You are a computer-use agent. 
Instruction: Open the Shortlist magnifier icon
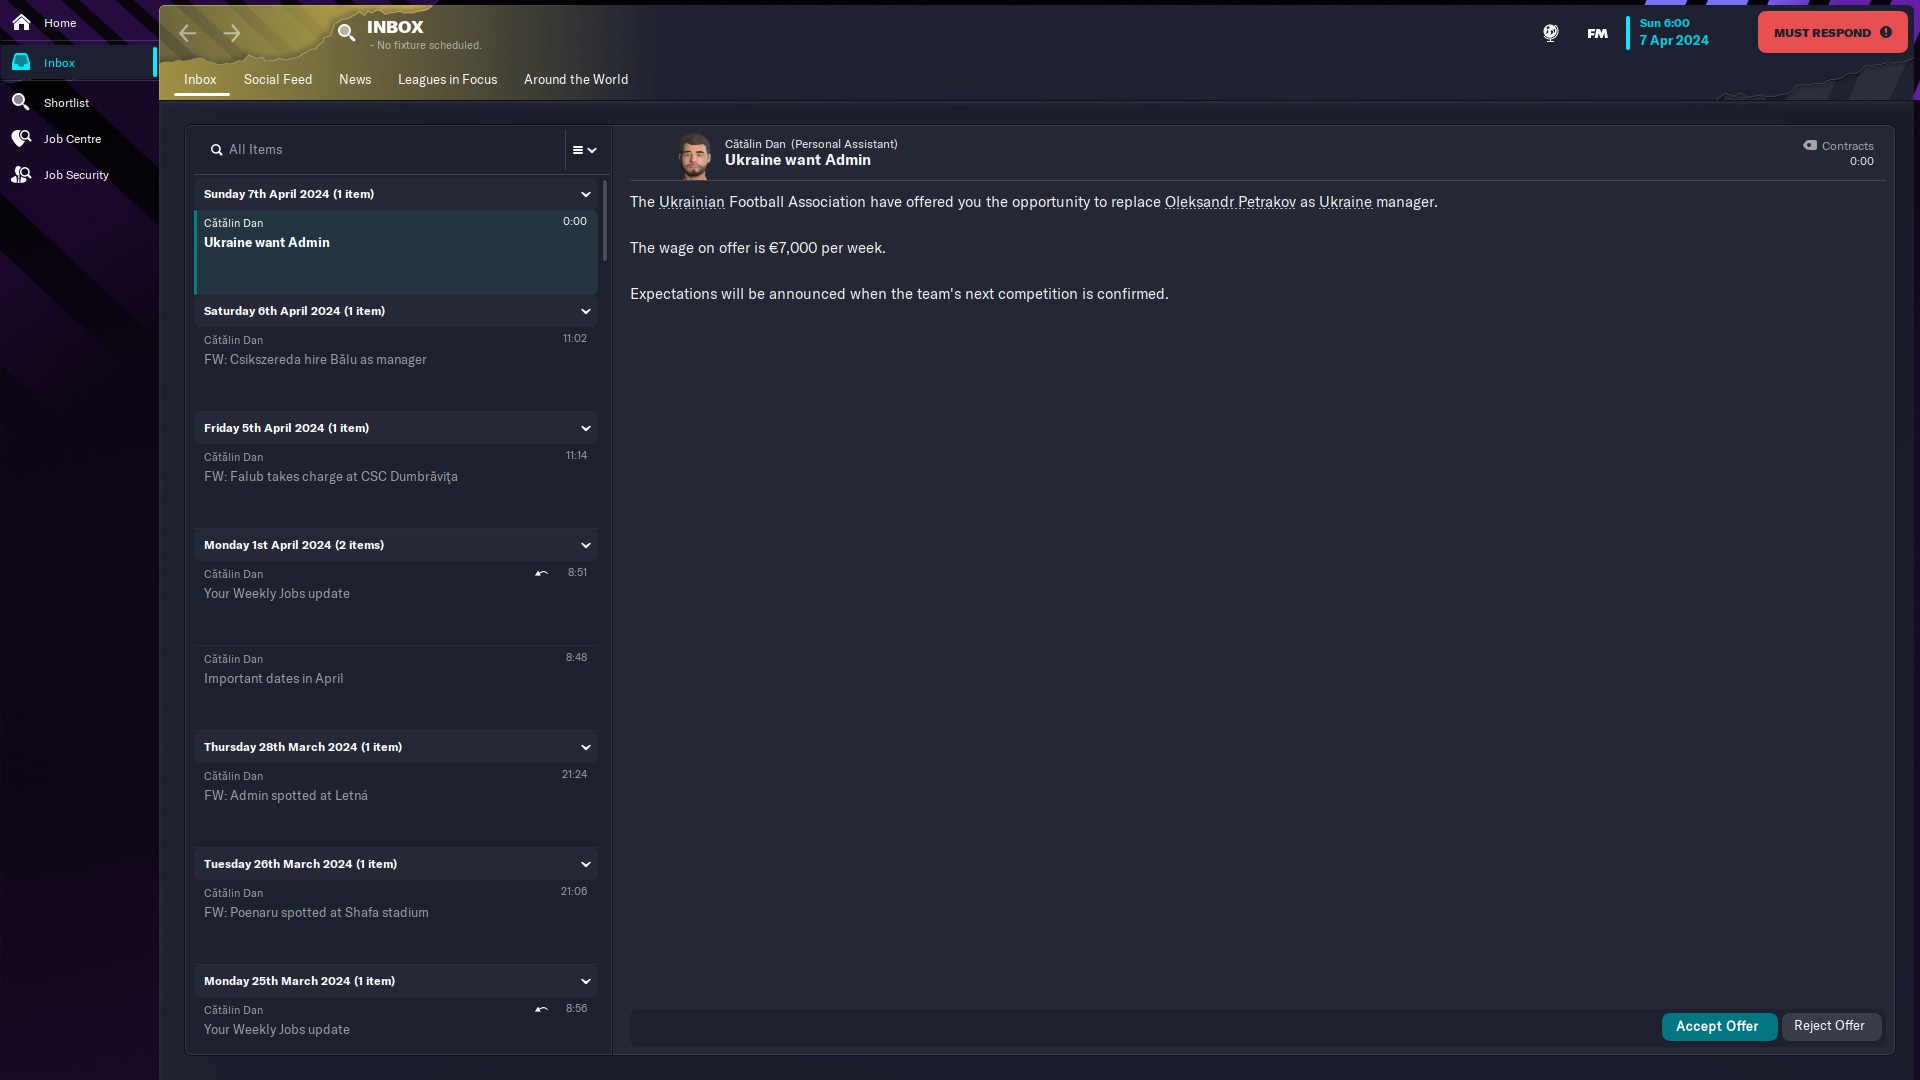pos(21,102)
